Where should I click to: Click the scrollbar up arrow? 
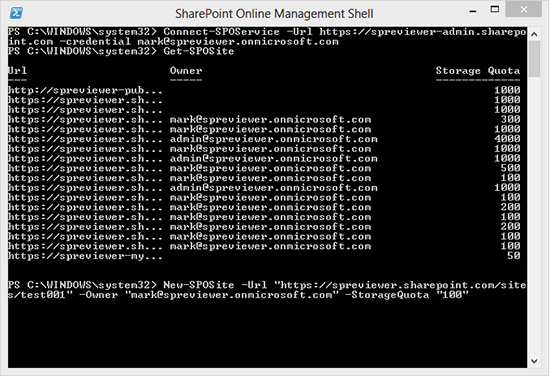[534, 34]
